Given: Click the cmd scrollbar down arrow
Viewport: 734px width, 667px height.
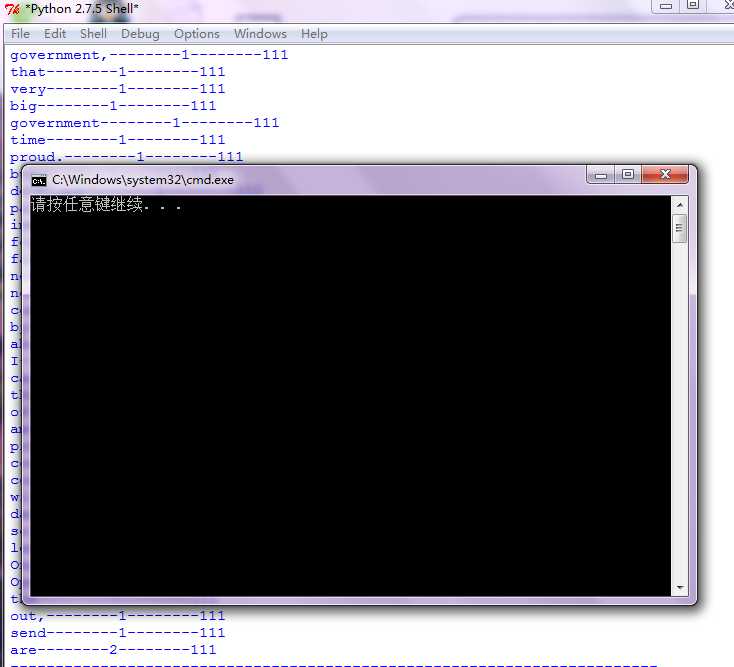Looking at the screenshot, I should pos(680,587).
